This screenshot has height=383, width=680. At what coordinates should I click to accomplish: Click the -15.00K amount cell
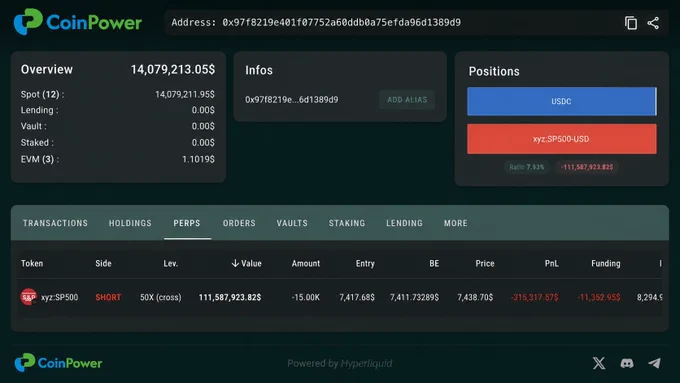(306, 297)
